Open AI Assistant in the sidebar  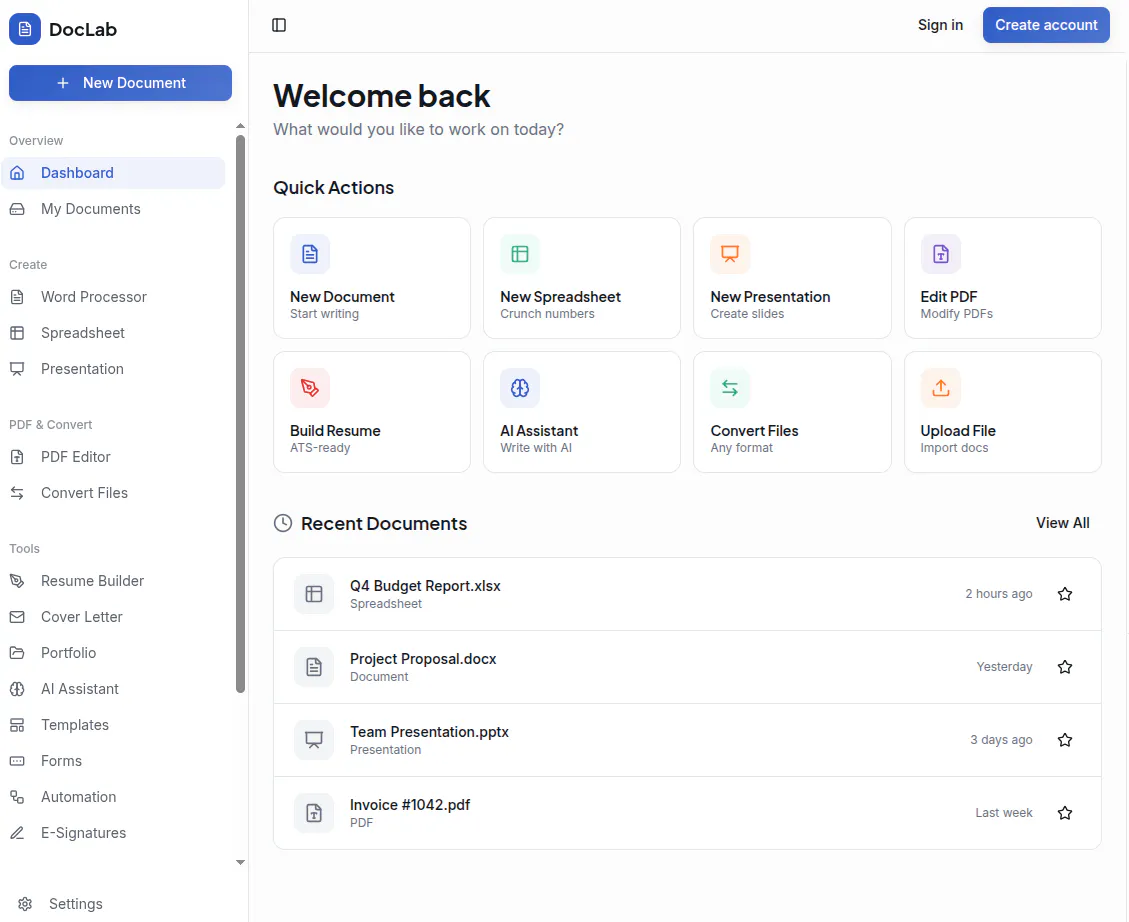coord(113,689)
